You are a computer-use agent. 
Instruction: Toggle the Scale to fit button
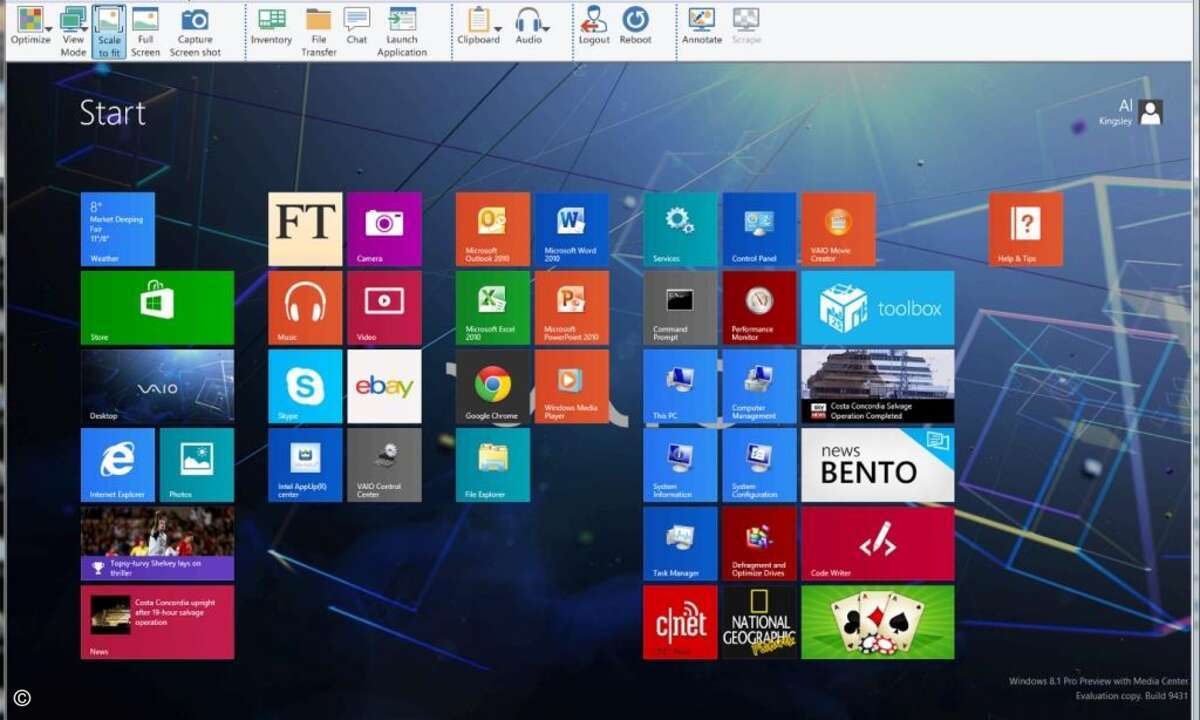pyautogui.click(x=109, y=31)
